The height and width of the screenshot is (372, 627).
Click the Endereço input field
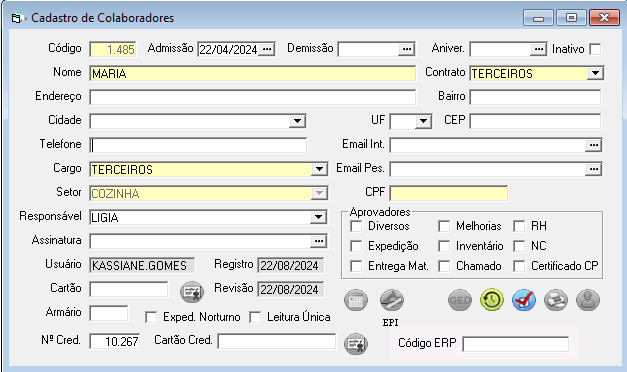(253, 98)
